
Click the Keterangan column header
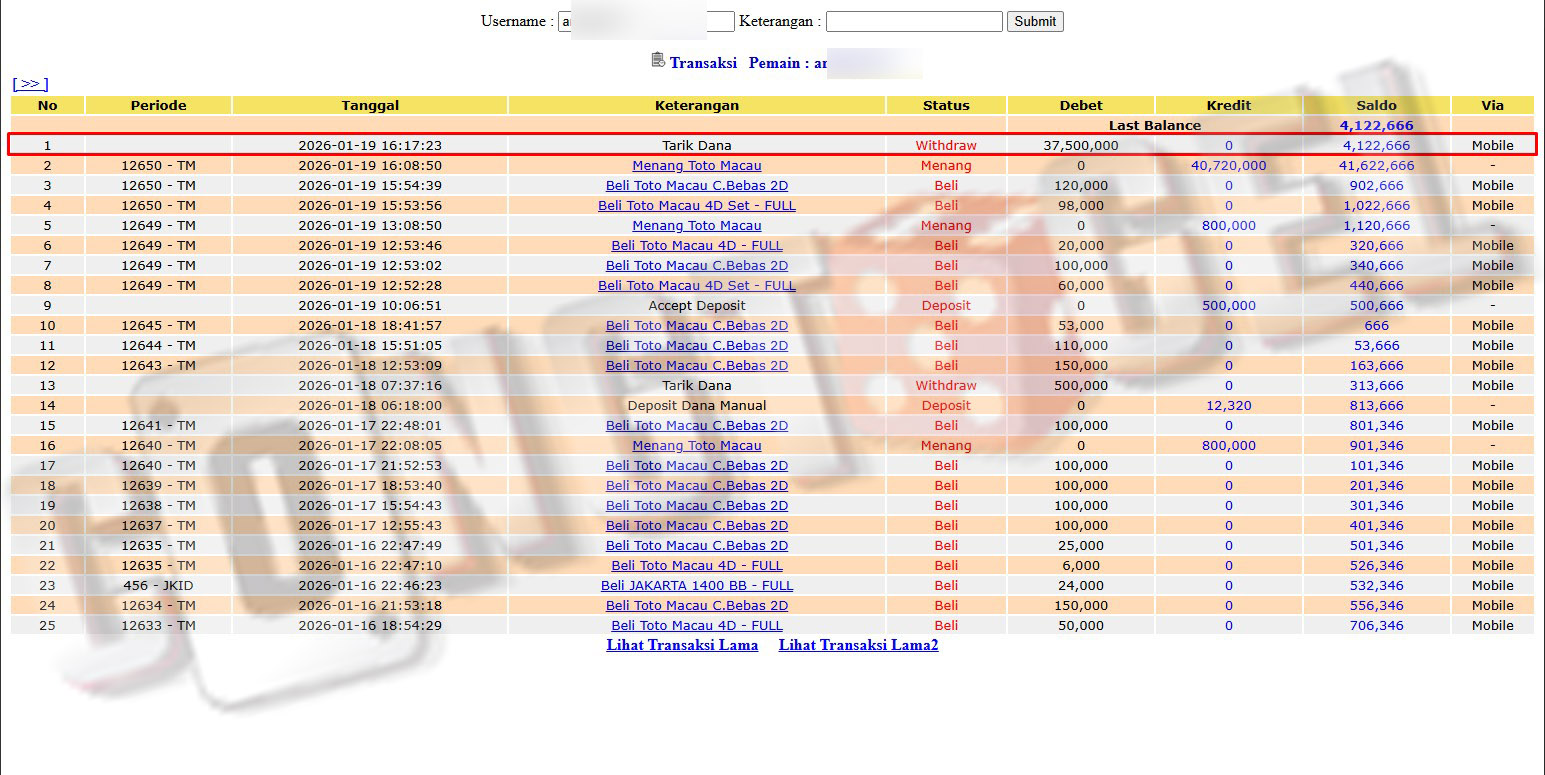pos(696,105)
